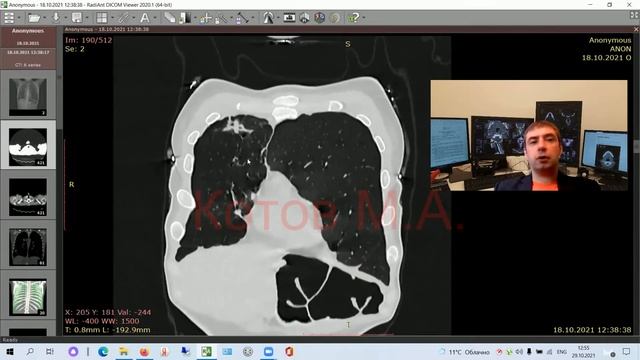The image size is (640, 360).
Task: Click the PACS download arrow icon
Action: [x=56, y=18]
